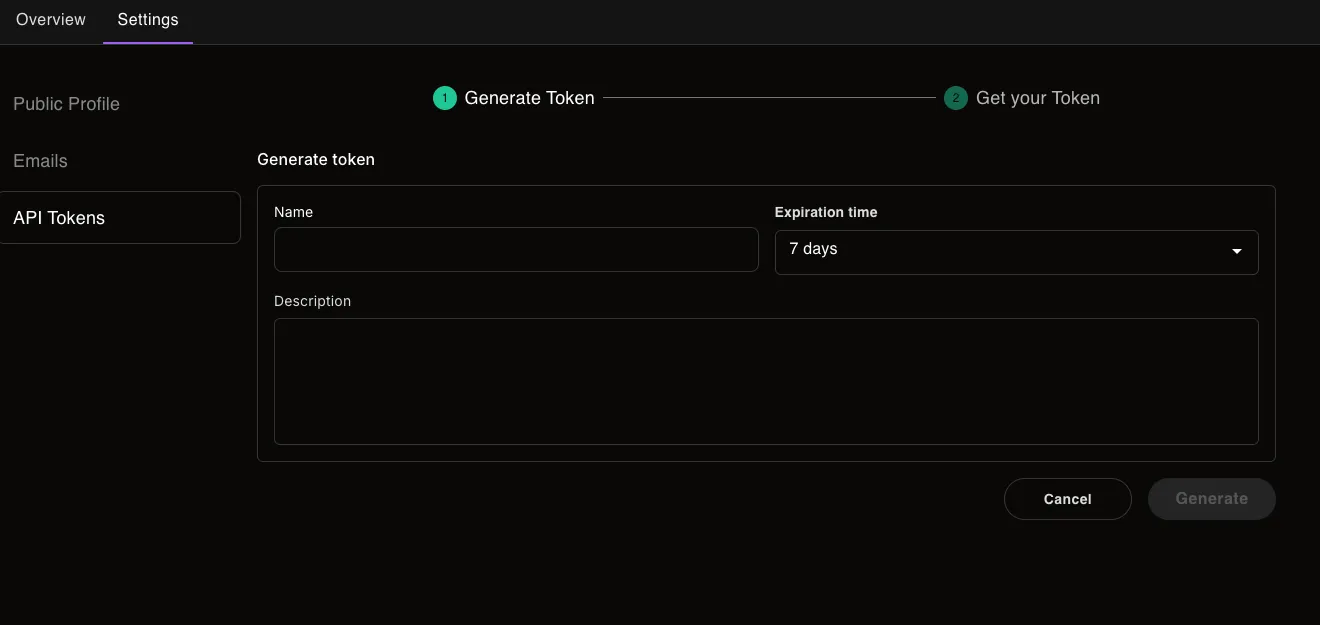Focus the Description text area
The height and width of the screenshot is (625, 1320).
[766, 381]
